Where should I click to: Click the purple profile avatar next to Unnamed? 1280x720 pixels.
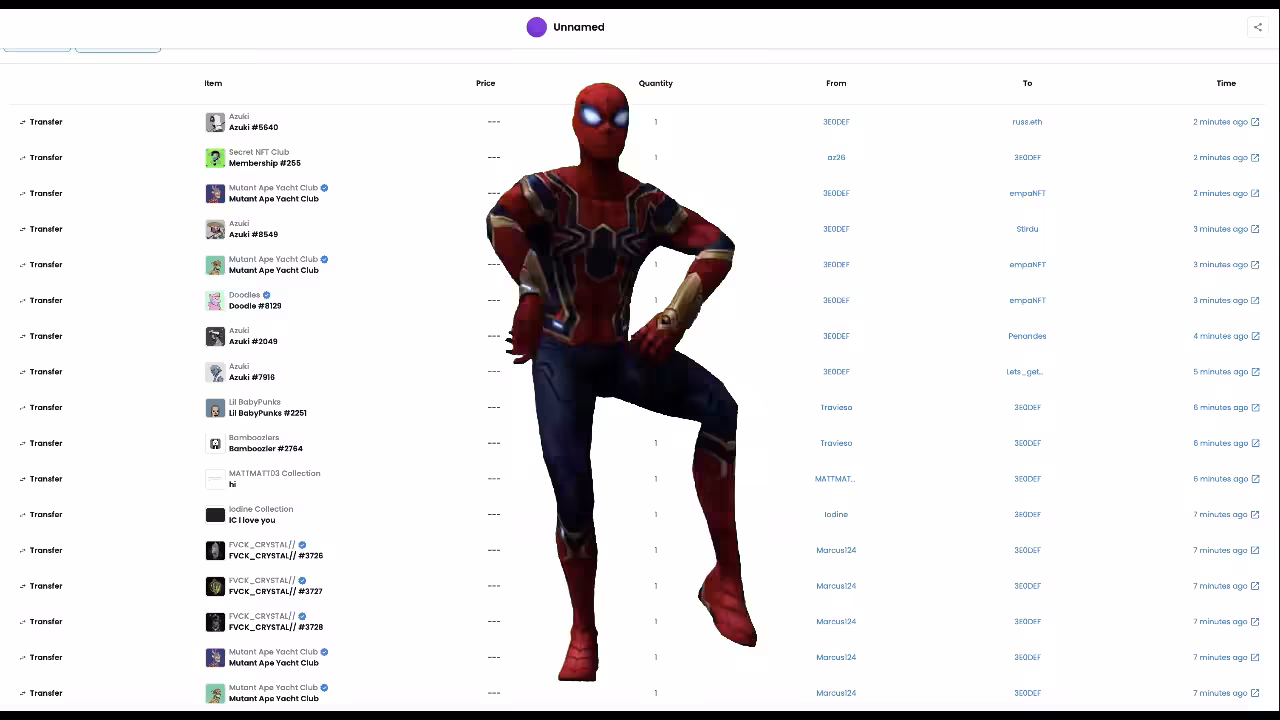537,27
